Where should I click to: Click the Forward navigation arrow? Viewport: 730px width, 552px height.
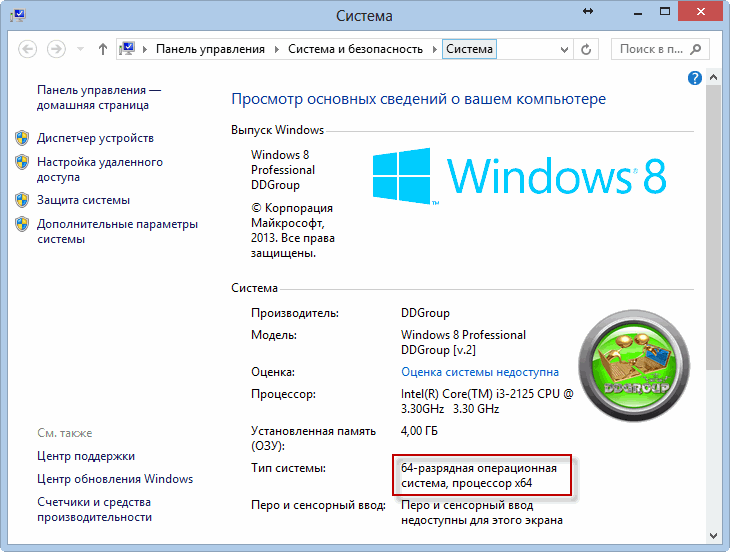click(56, 49)
